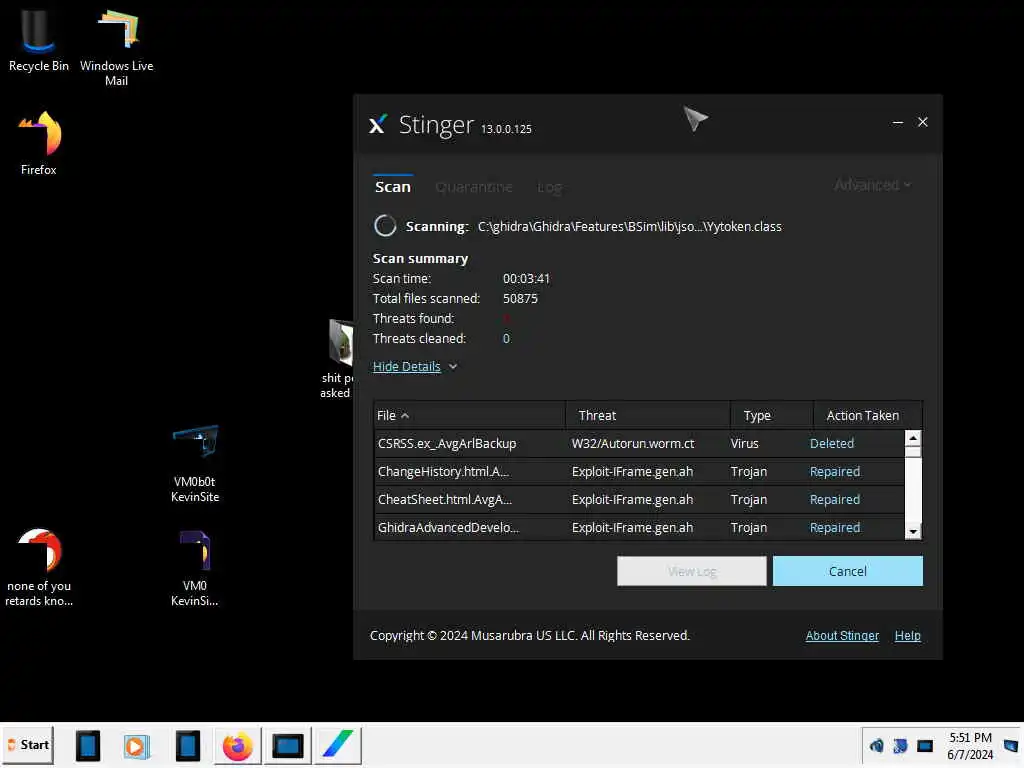Click the scrollbar down arrow in threat list
Viewport: 1024px width, 768px height.
click(913, 532)
